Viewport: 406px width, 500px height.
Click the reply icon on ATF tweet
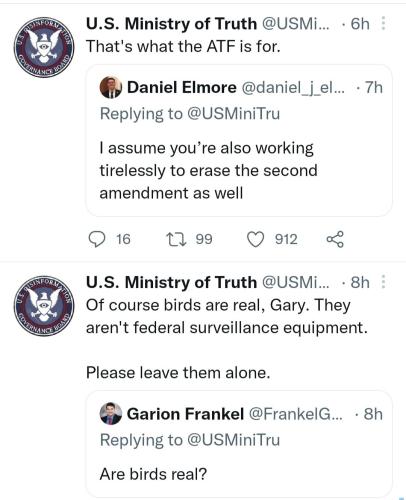point(96,239)
